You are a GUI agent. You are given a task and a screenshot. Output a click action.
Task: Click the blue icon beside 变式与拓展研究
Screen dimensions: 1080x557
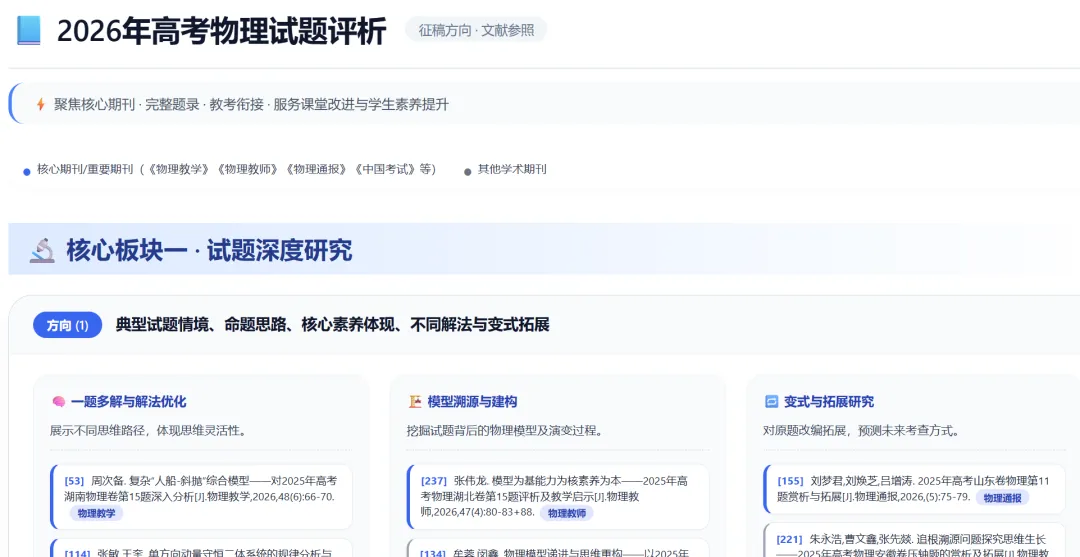(771, 402)
